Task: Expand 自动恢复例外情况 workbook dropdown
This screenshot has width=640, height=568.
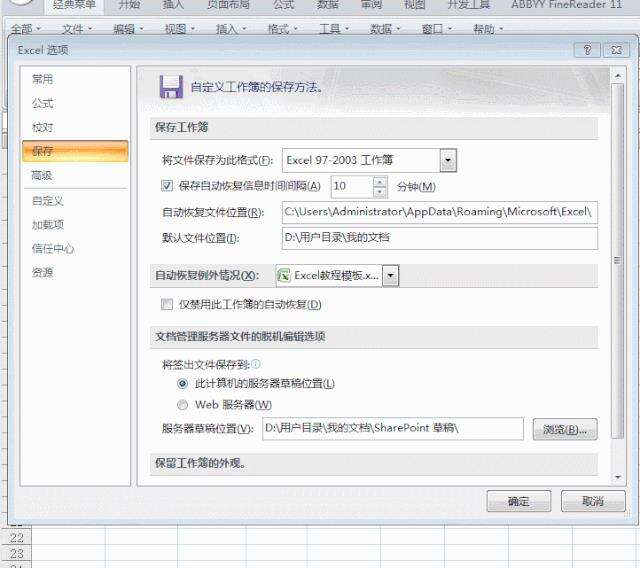Action: [390, 276]
